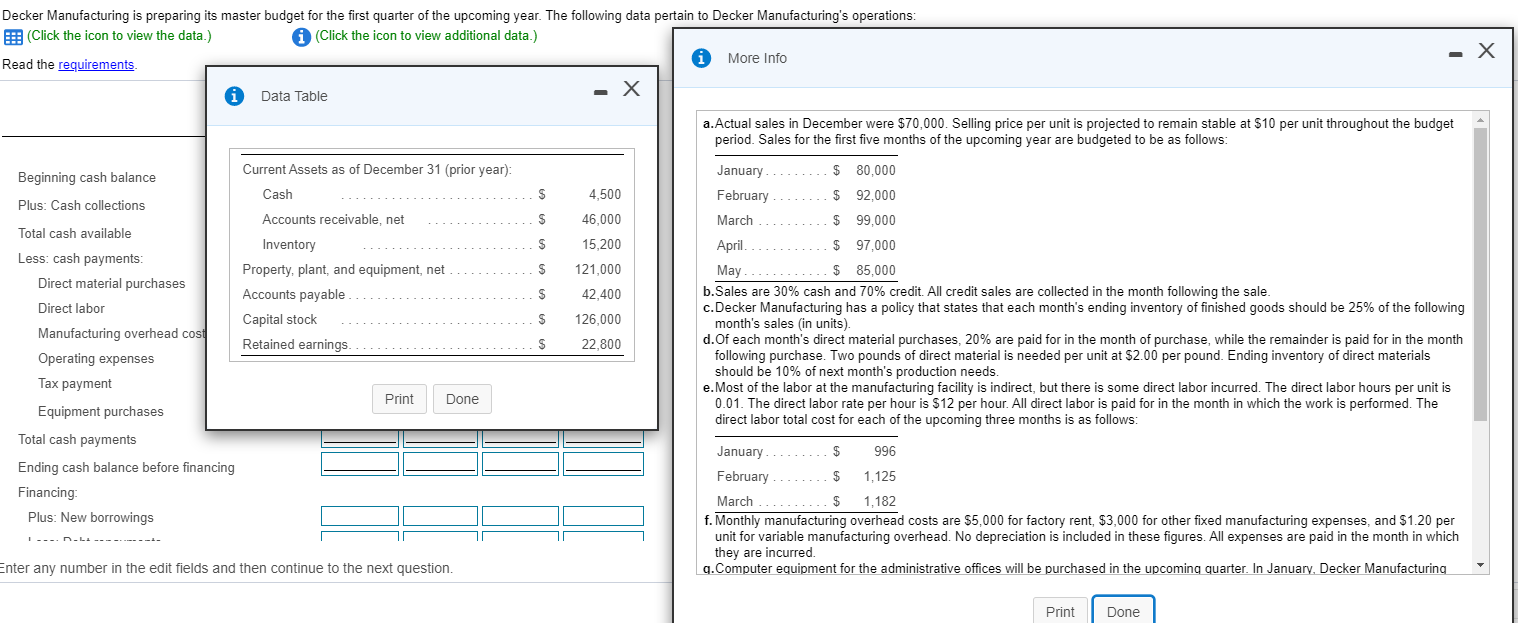
Task: Click the More Info vertical scrollbar thumb
Action: coord(1479,275)
